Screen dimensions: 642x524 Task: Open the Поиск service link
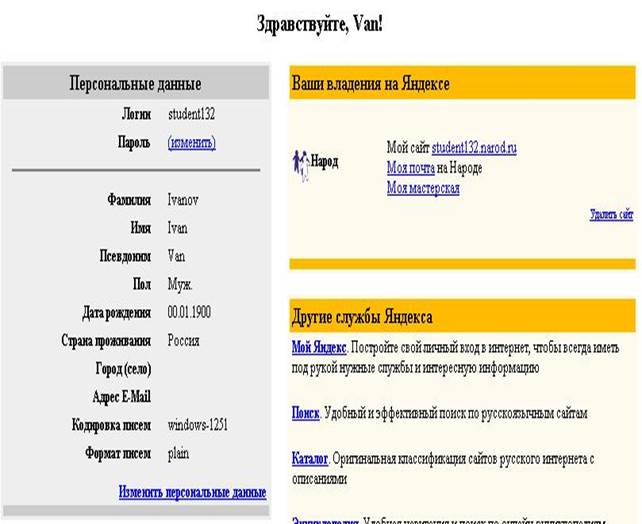[305, 413]
